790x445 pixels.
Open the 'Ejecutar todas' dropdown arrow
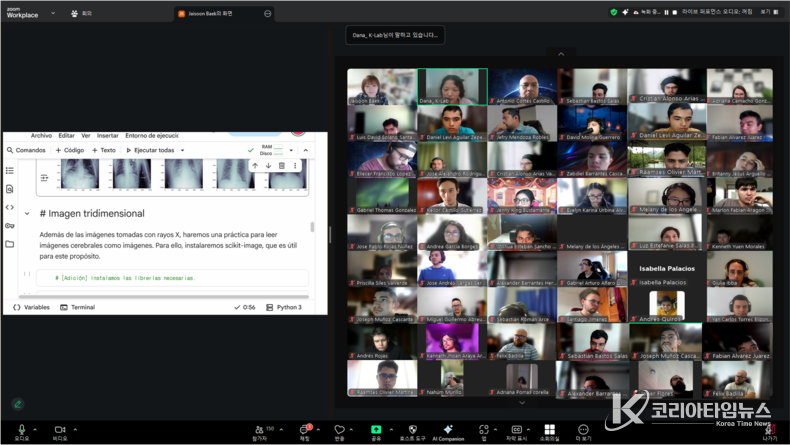(x=182, y=151)
